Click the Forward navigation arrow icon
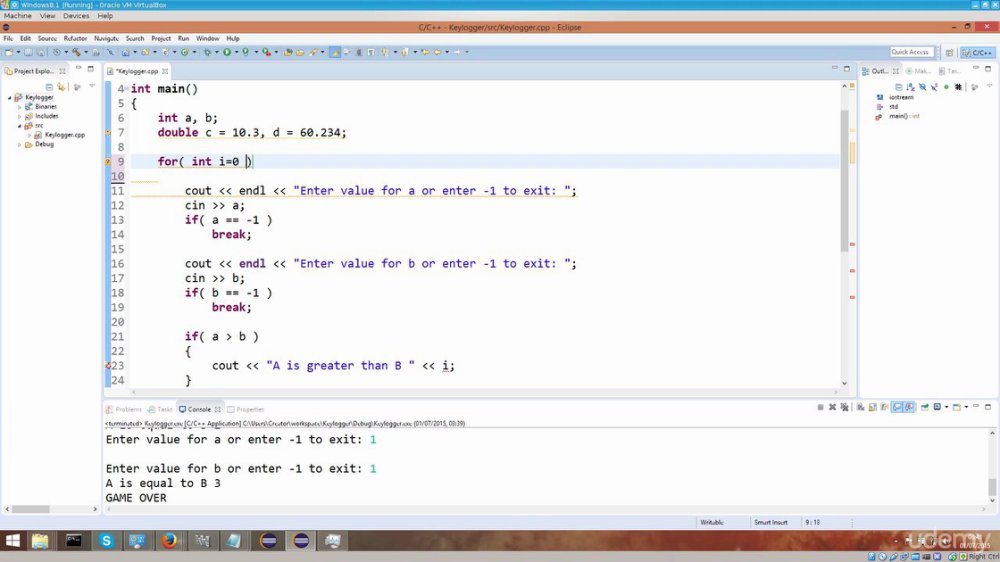Viewport: 1000px width, 562px height. point(457,52)
